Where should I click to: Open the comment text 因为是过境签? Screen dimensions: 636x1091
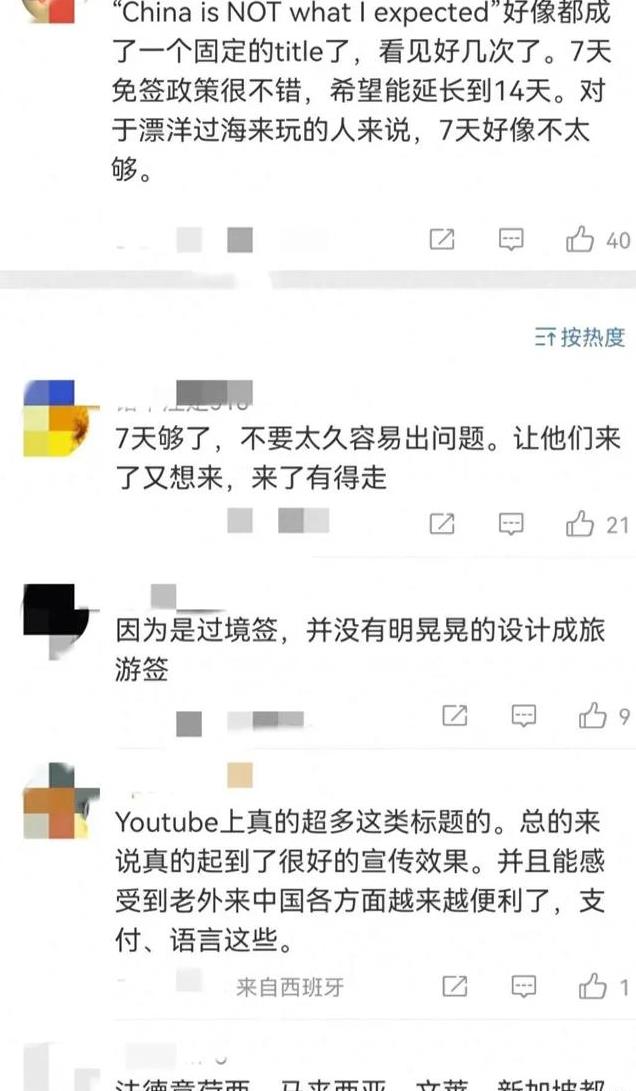coord(360,650)
